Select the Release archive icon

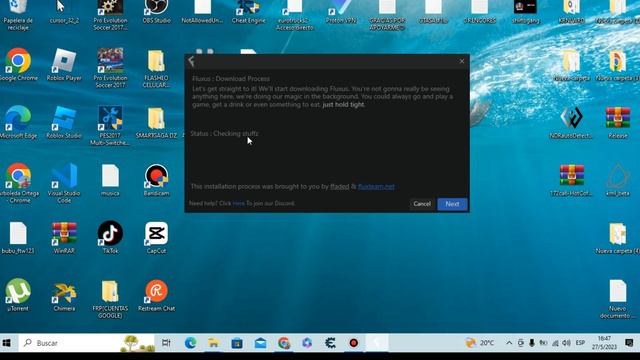tap(618, 122)
